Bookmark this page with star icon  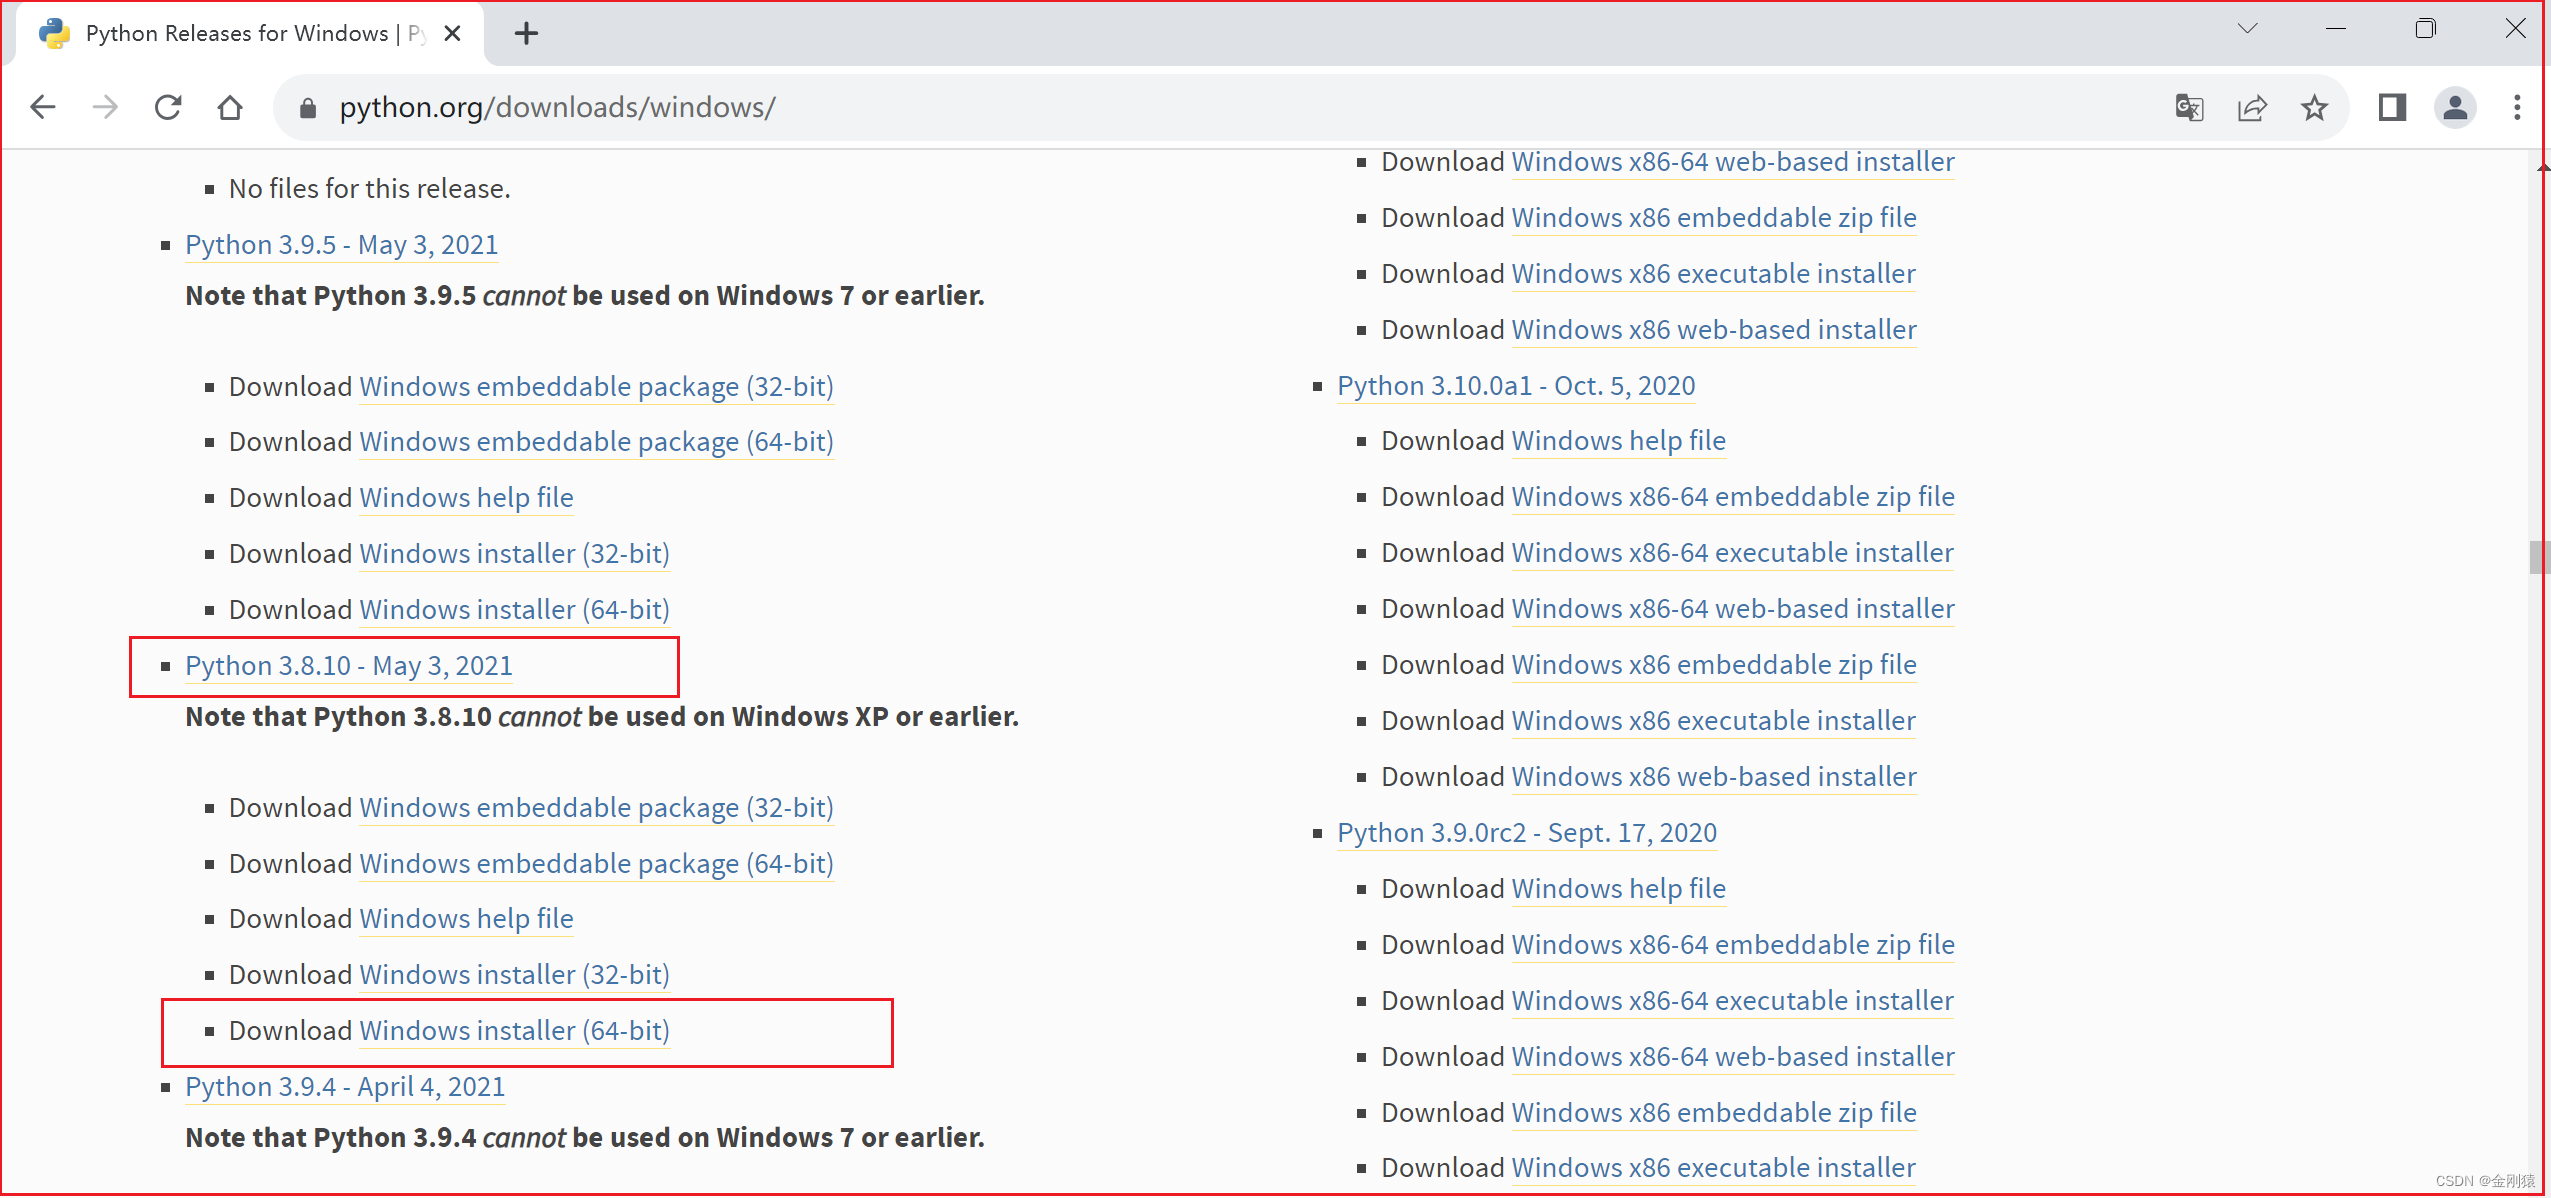(x=2314, y=107)
